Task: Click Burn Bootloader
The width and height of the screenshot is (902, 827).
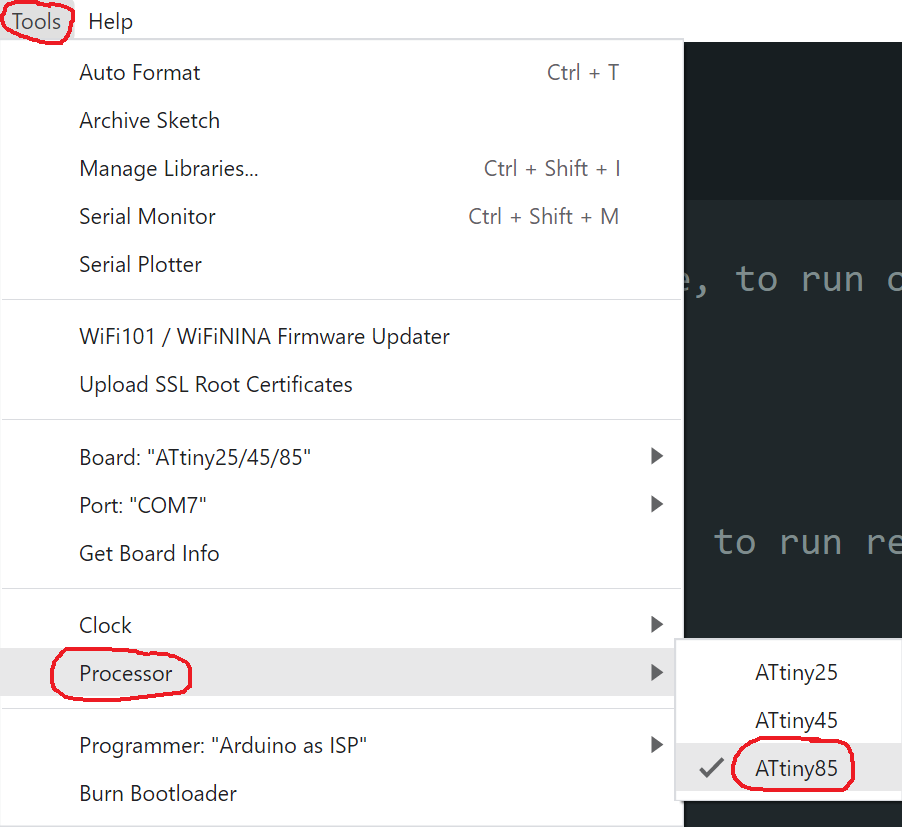Action: click(x=158, y=793)
